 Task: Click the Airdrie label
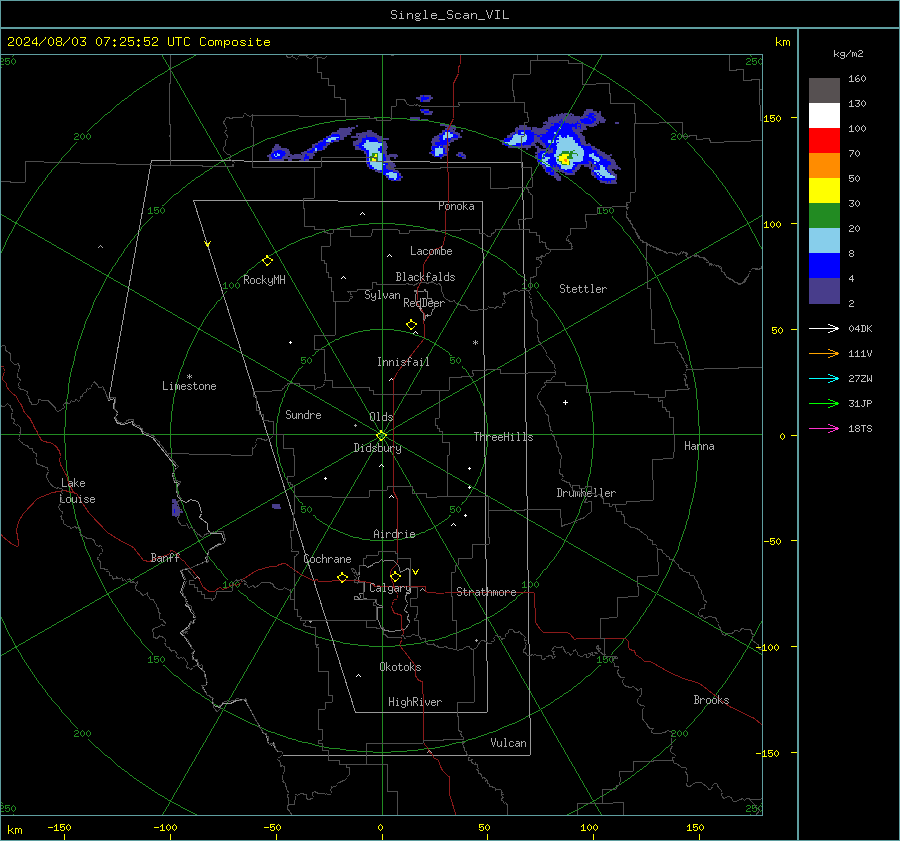pos(394,534)
